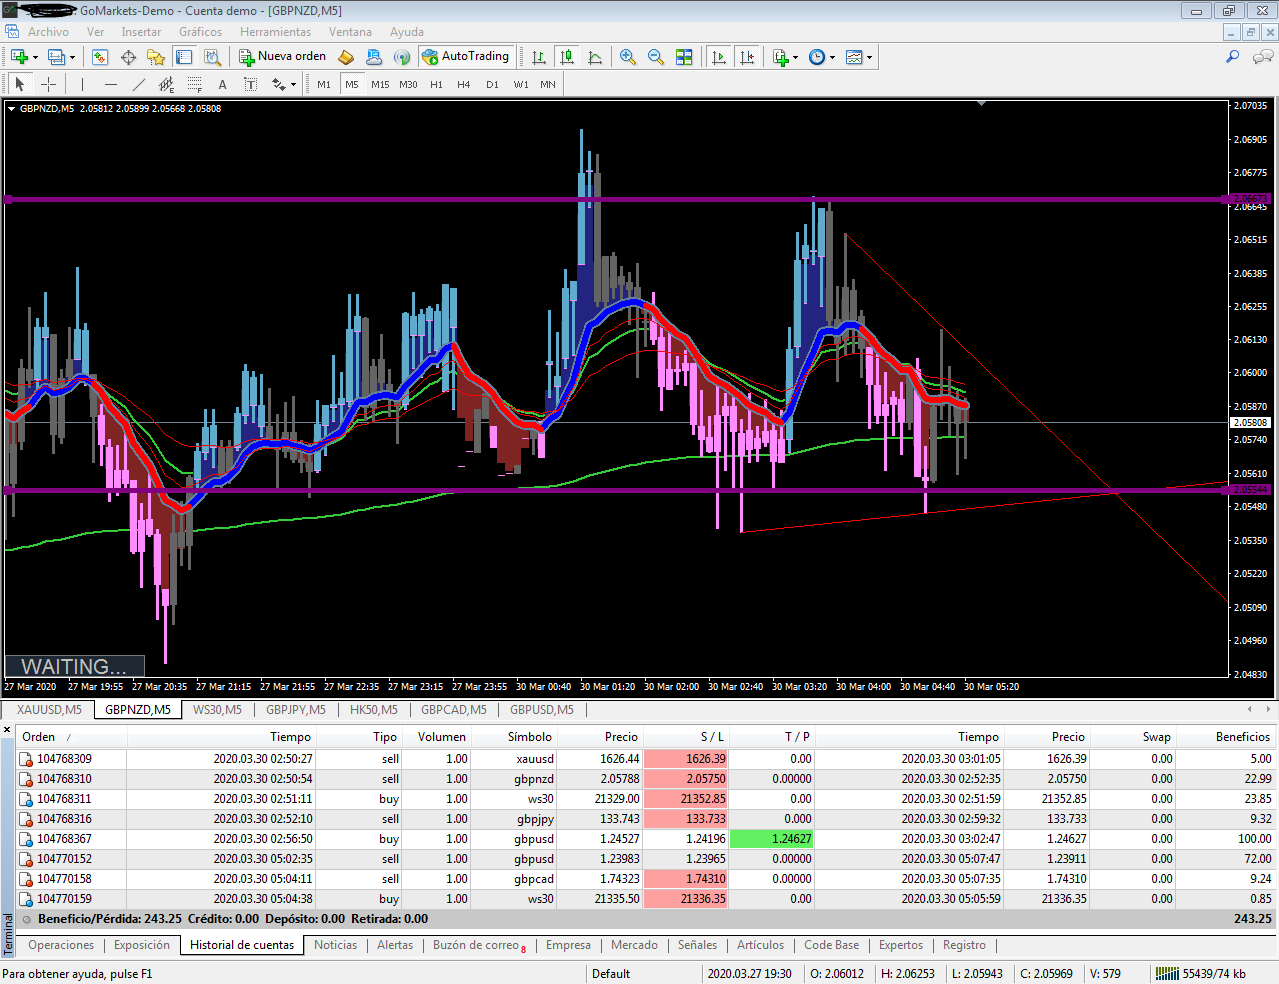The image size is (1279, 984).
Task: Tile chart windows with grid icon
Action: tap(684, 57)
